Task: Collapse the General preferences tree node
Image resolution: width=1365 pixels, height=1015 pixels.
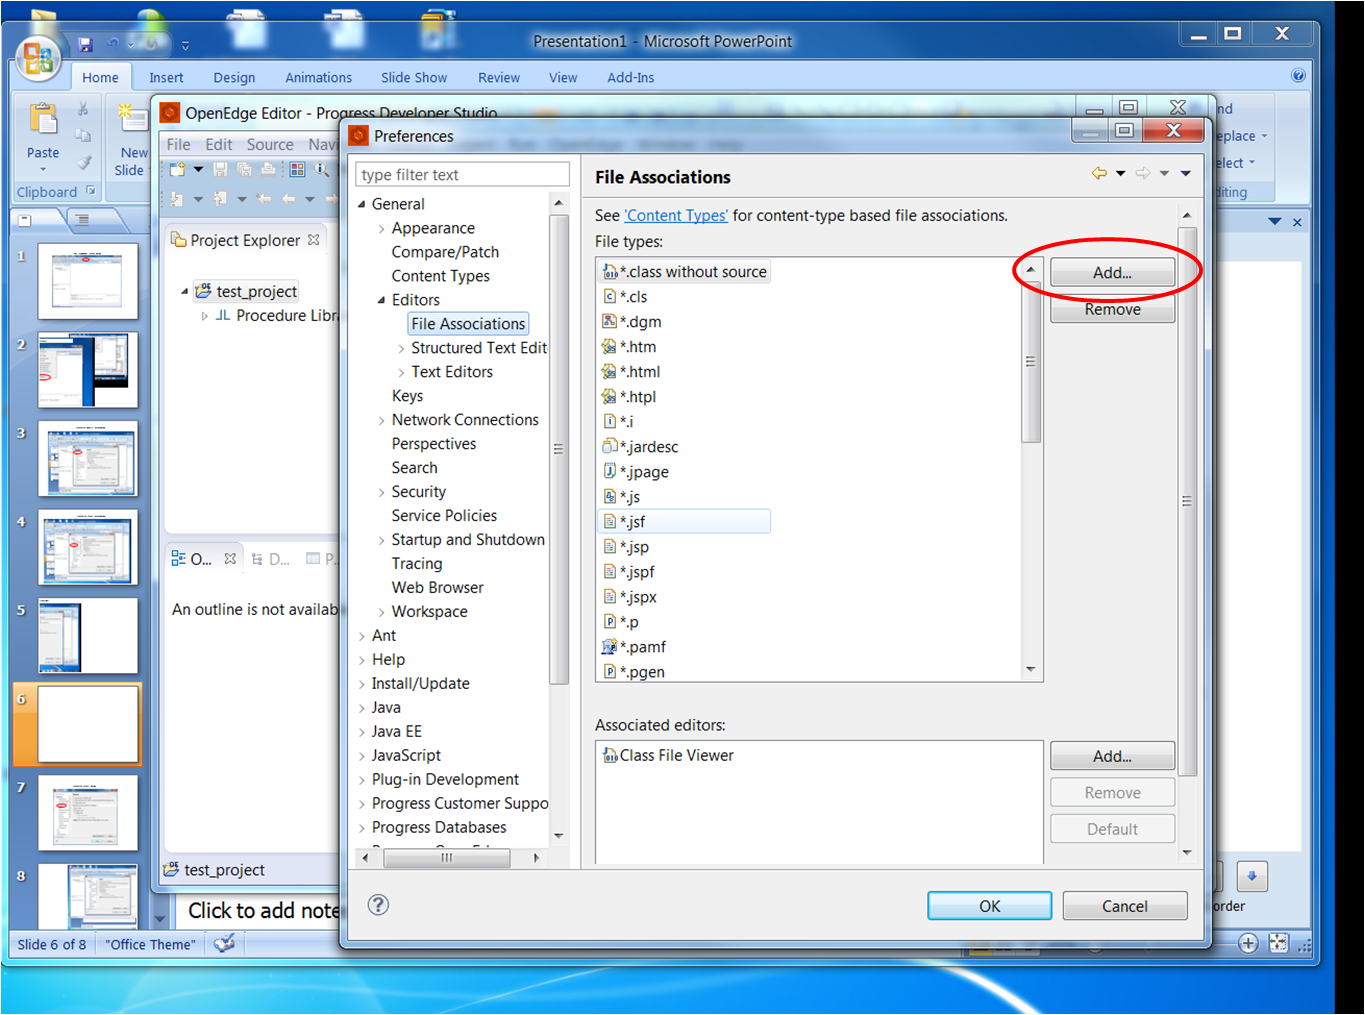Action: coord(364,203)
